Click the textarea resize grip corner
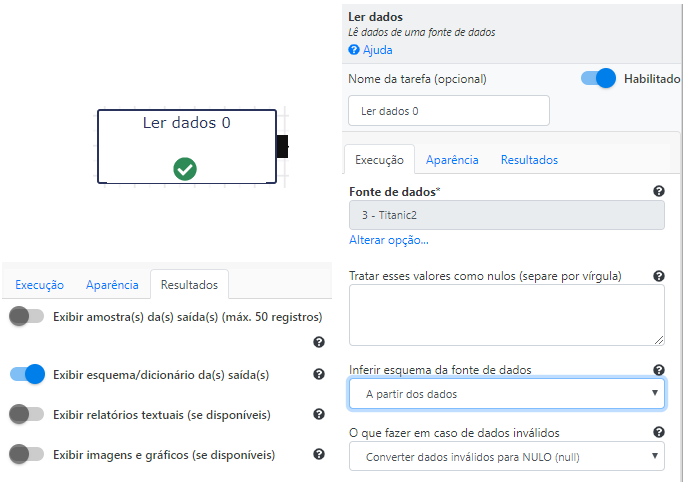The height and width of the screenshot is (482, 686). [x=659, y=340]
